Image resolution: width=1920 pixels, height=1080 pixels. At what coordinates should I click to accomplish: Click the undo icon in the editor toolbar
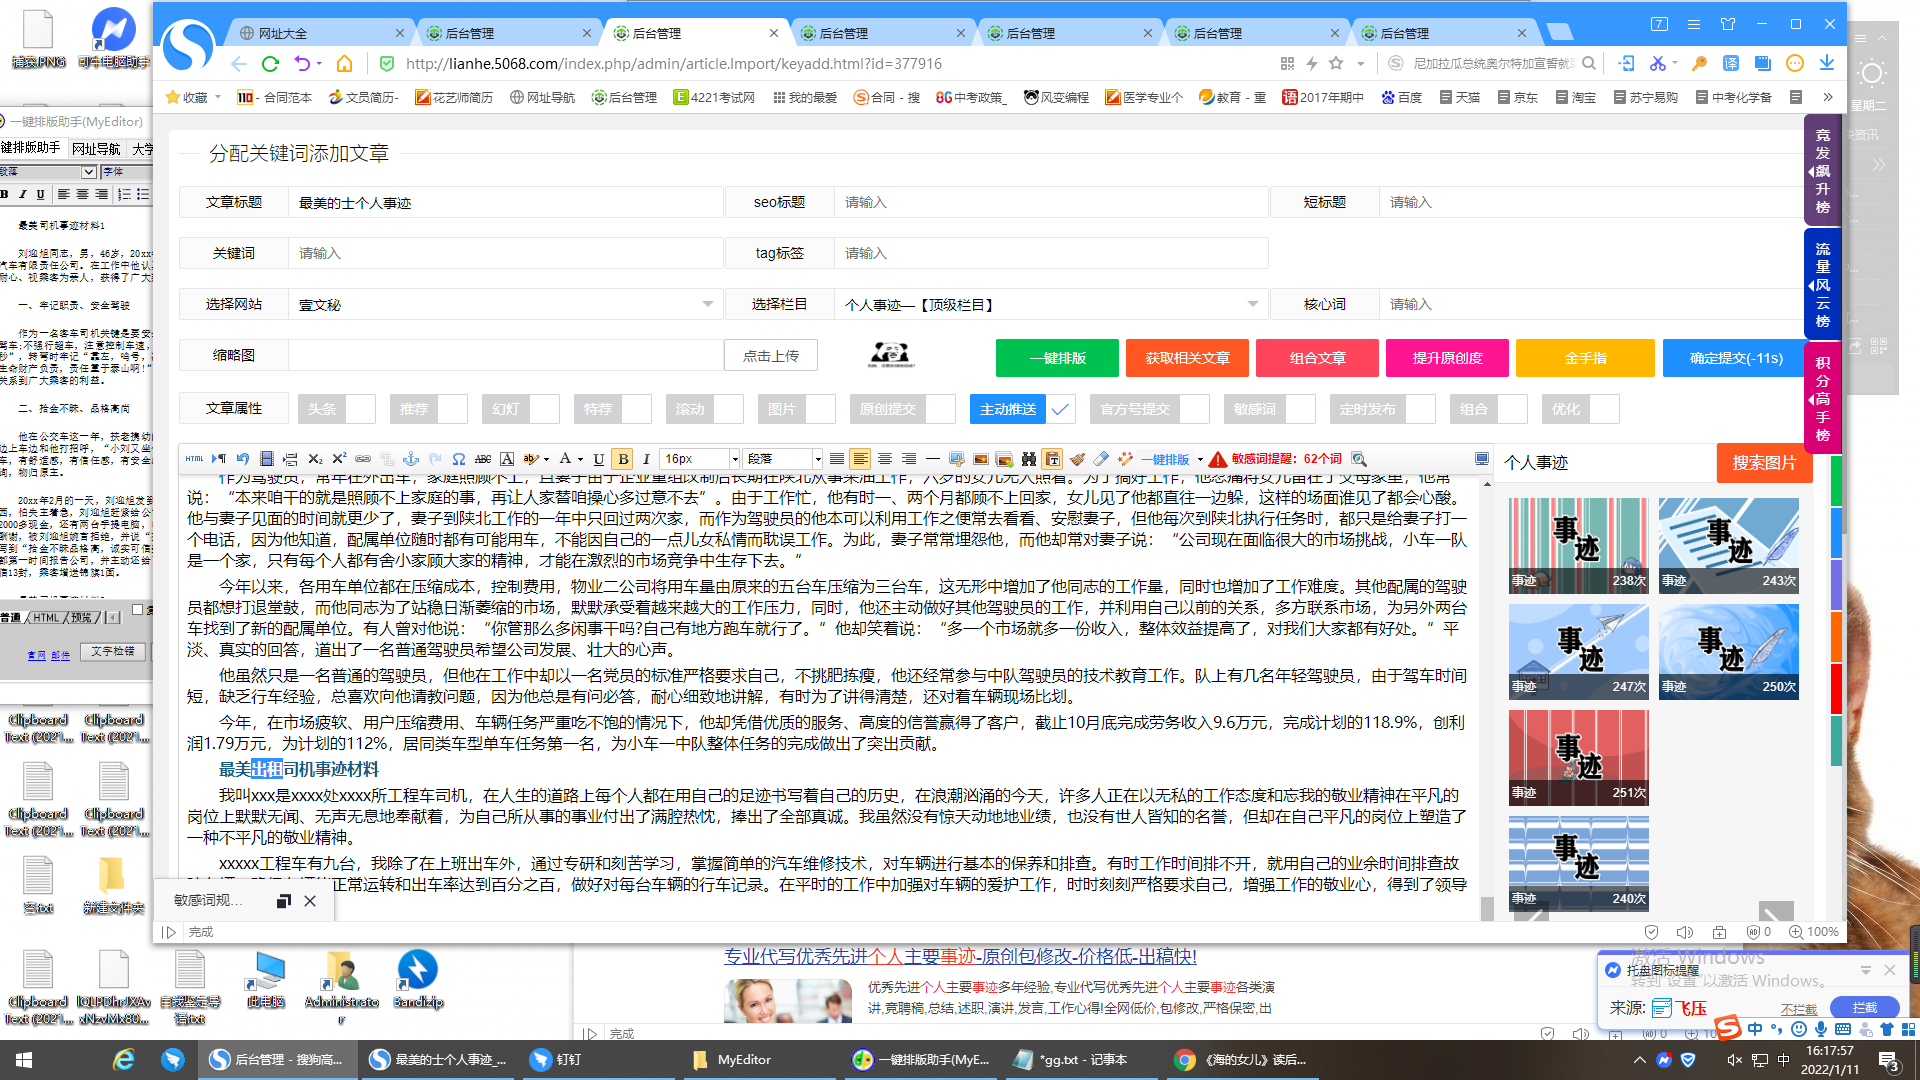[x=242, y=459]
